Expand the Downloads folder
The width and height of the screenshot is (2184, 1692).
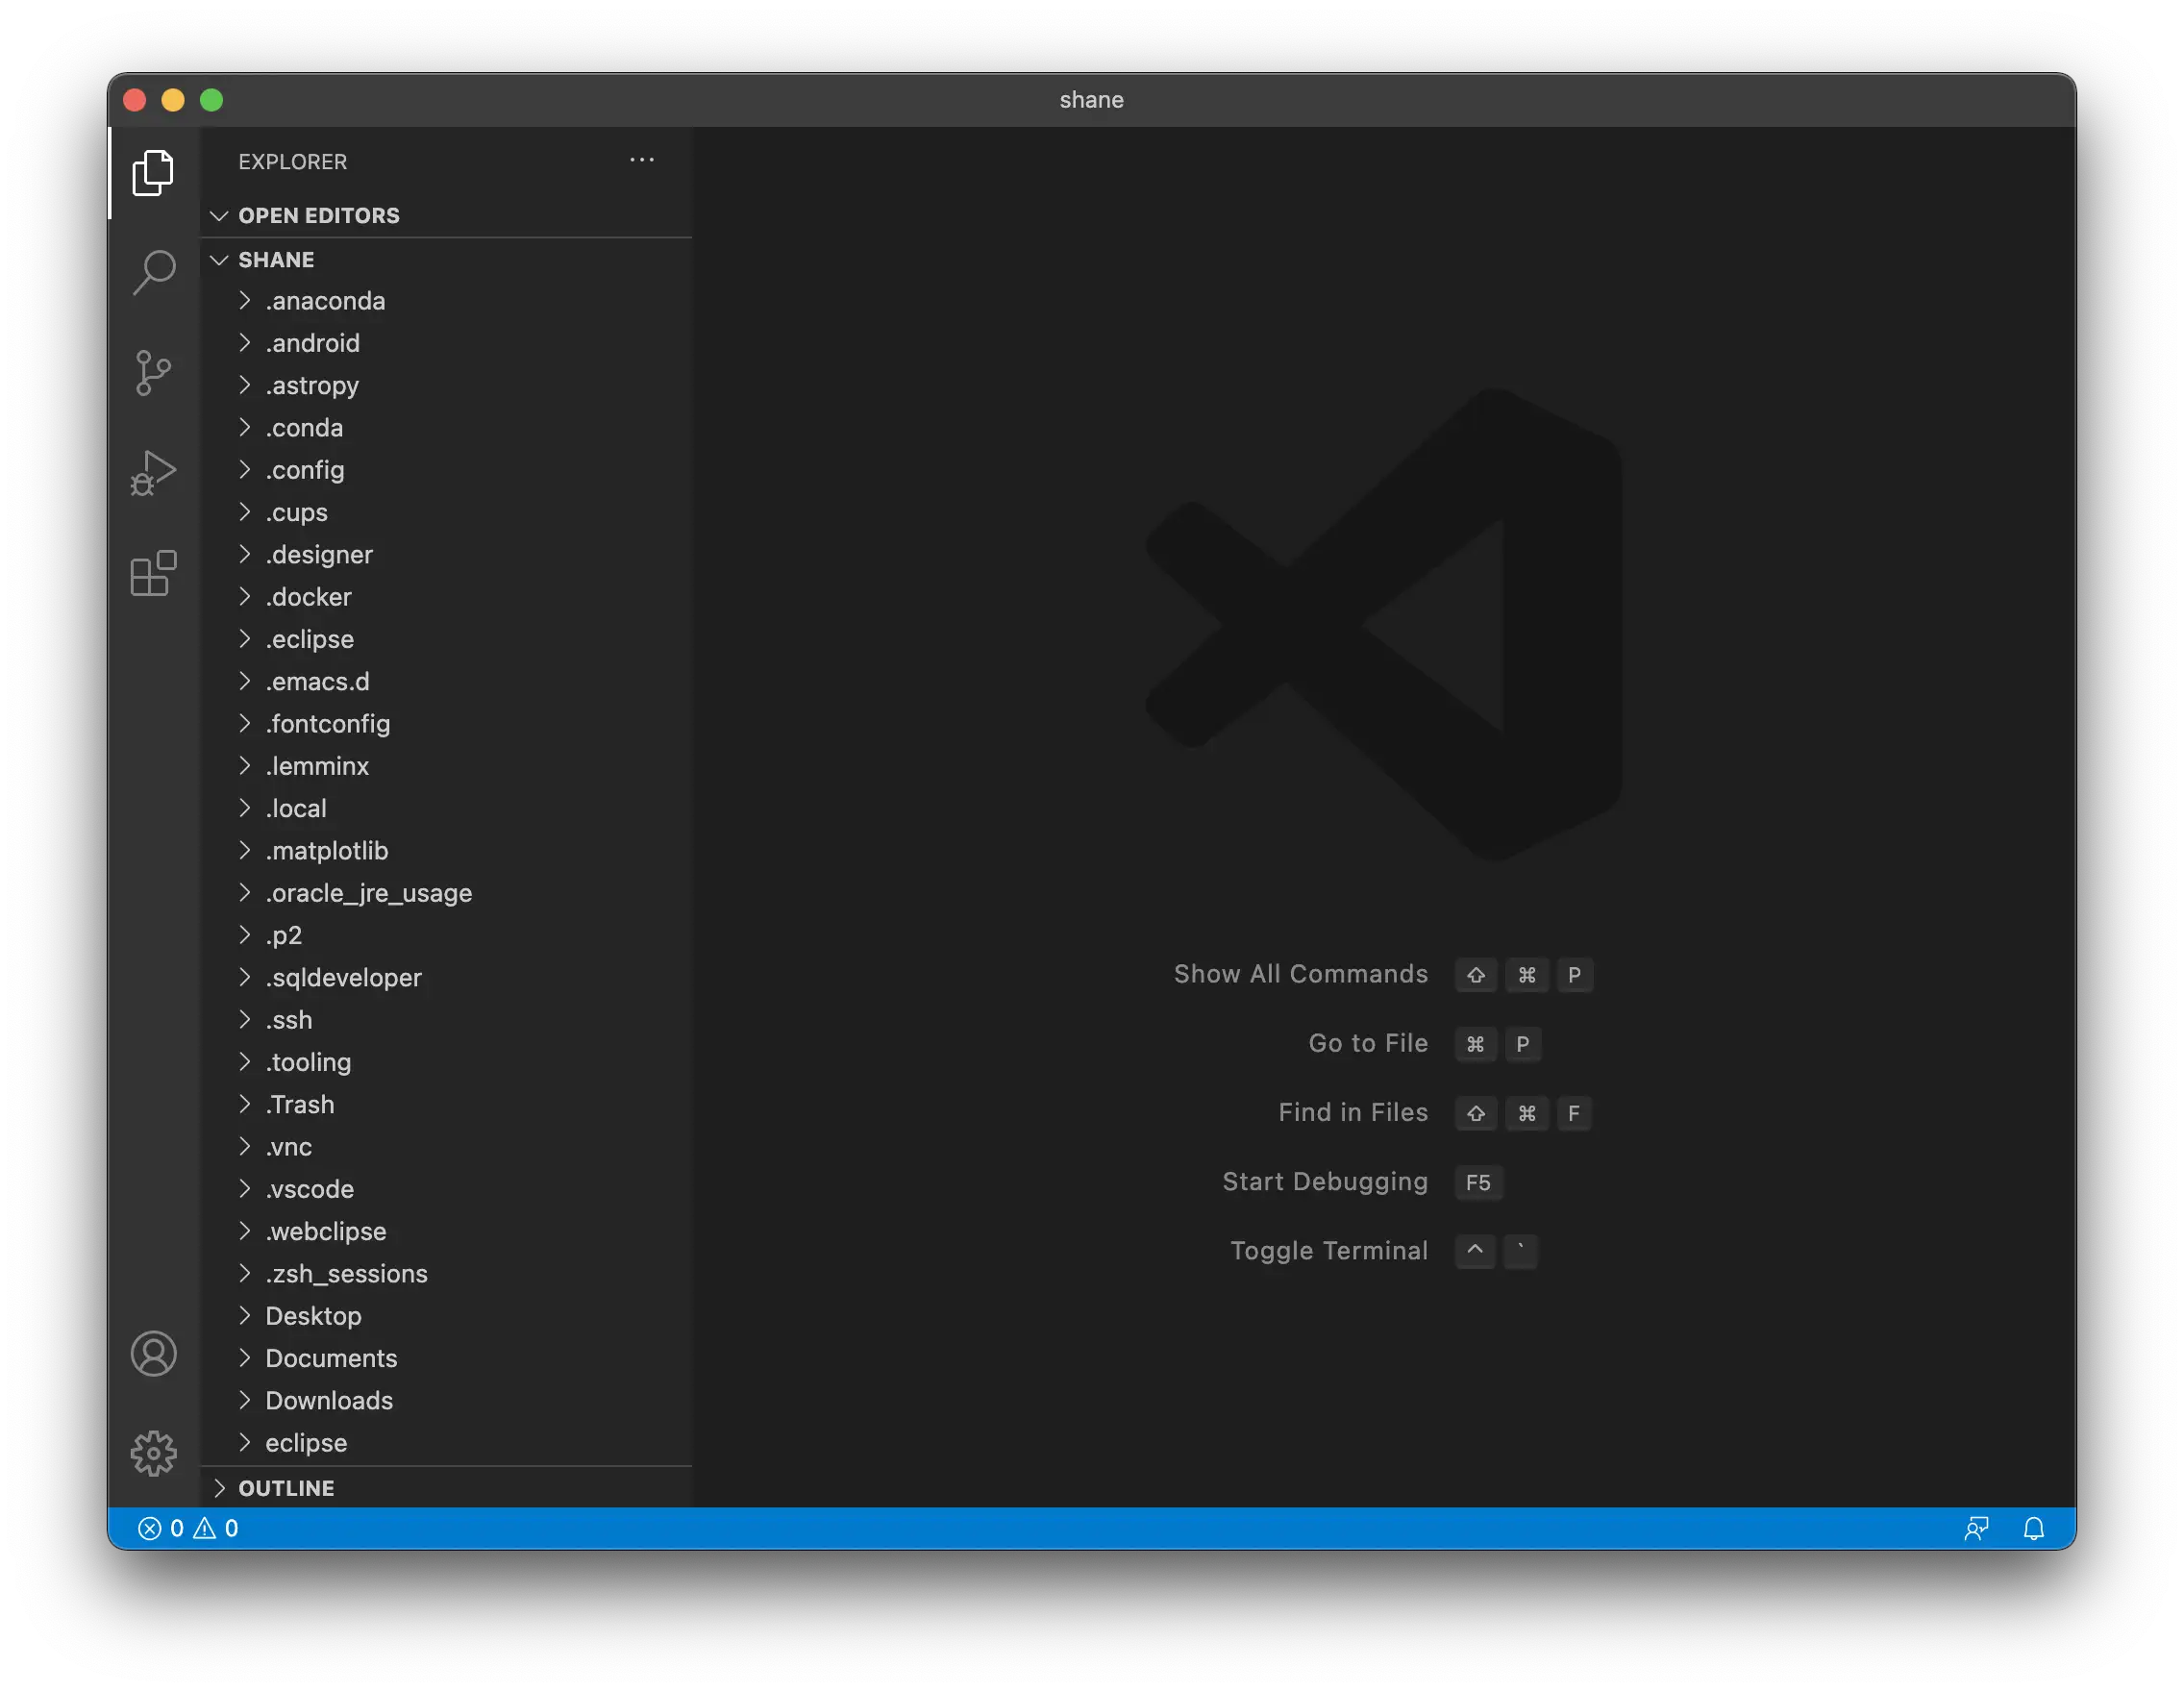[329, 1400]
